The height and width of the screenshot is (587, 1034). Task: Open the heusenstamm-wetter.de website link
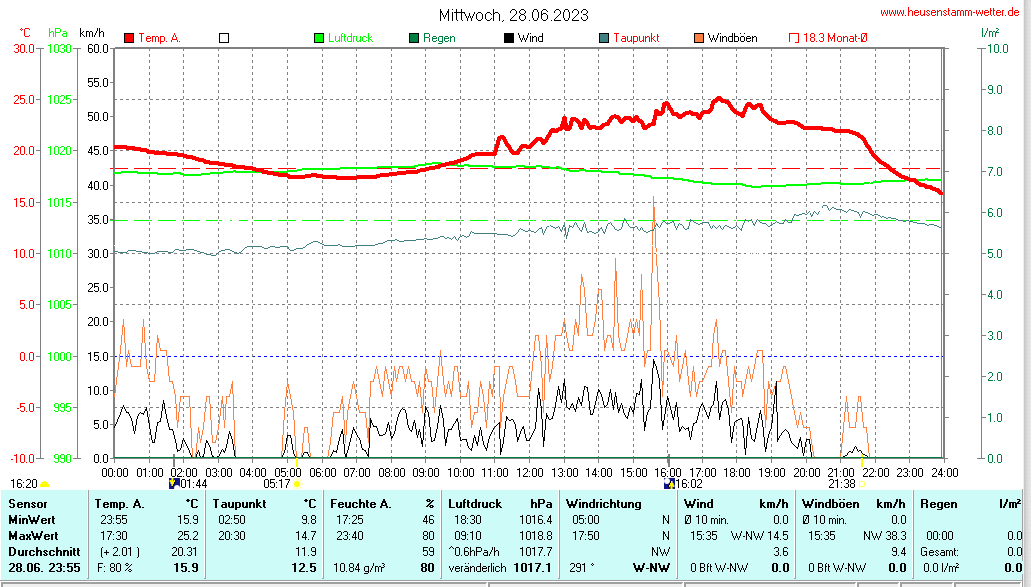(949, 12)
